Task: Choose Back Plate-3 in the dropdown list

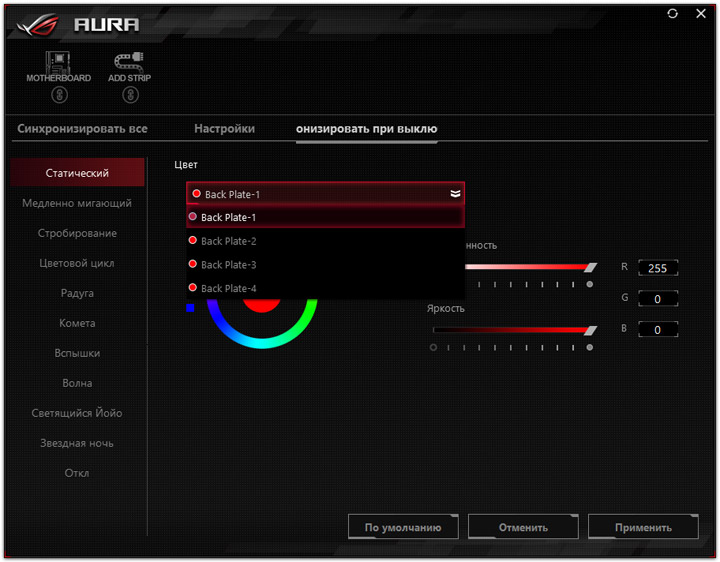Action: 326,264
